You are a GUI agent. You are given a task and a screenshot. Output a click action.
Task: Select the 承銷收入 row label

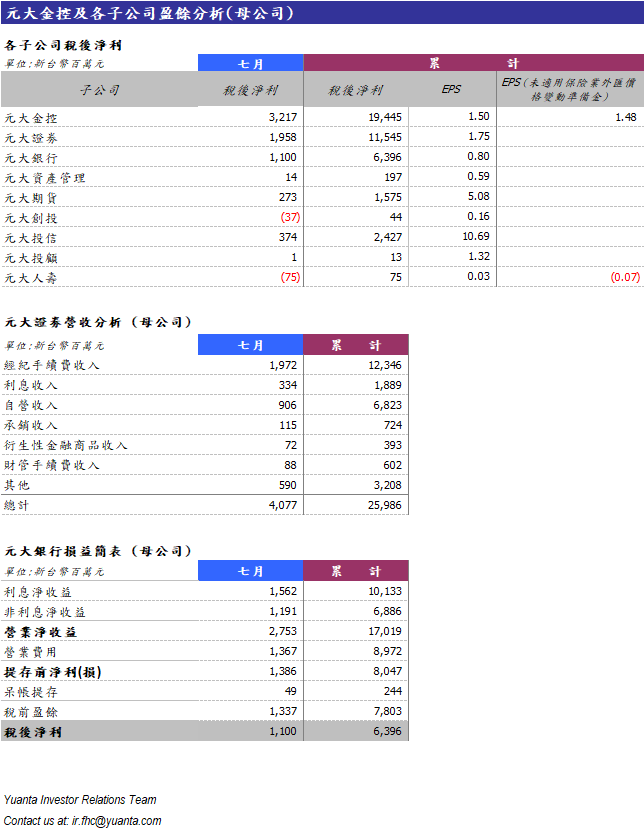point(31,426)
